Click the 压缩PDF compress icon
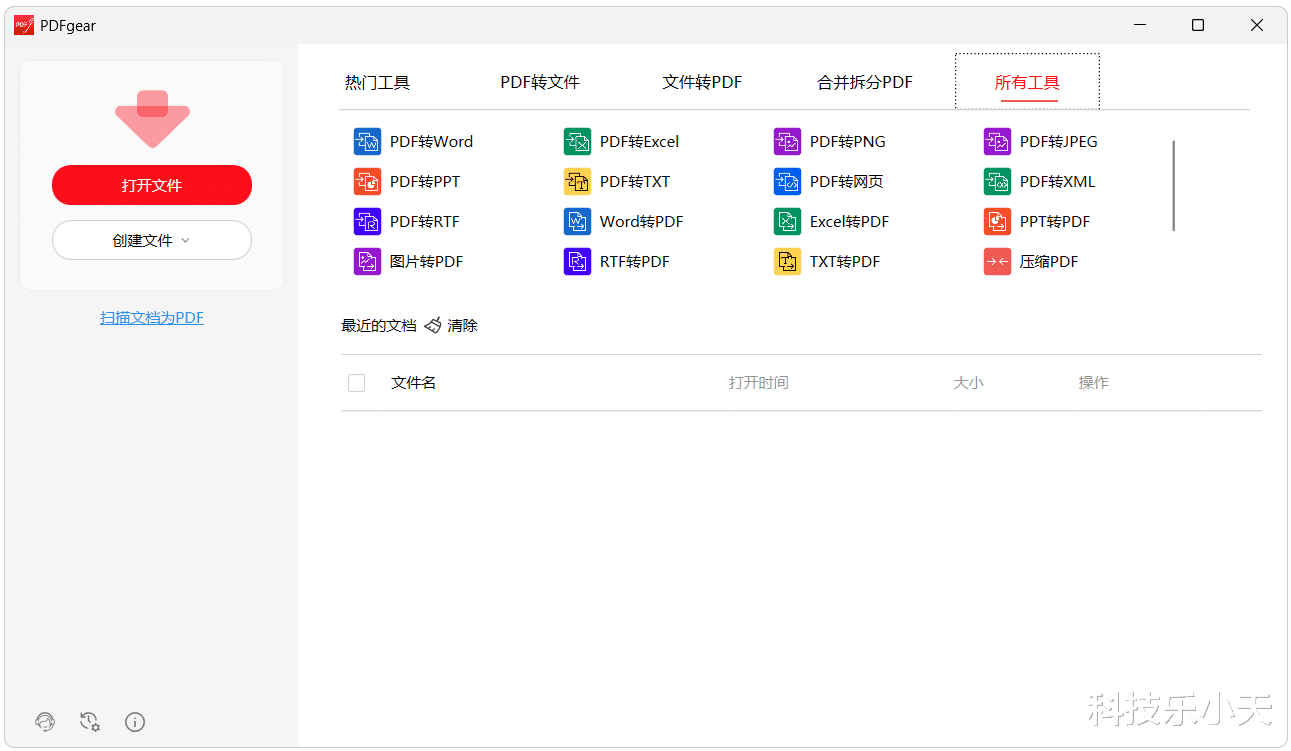Image resolution: width=1291 pixels, height=751 pixels. [997, 261]
